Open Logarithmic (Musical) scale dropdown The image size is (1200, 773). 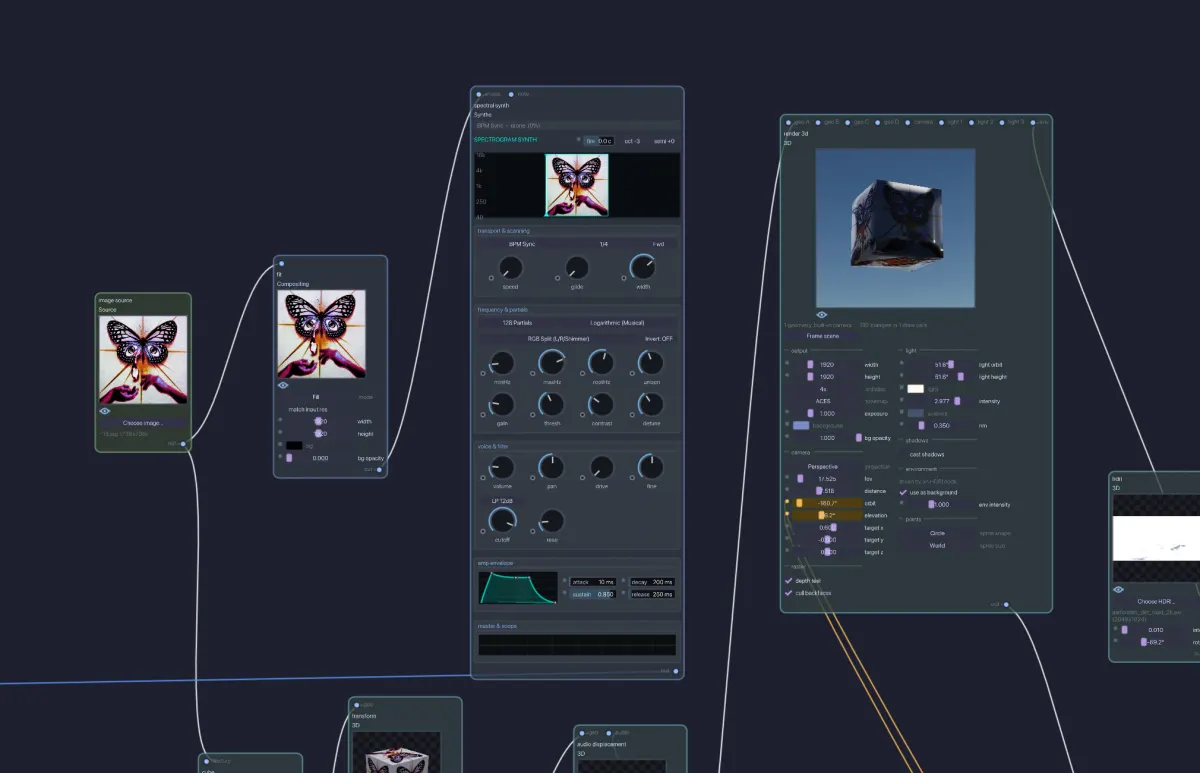[x=617, y=323]
